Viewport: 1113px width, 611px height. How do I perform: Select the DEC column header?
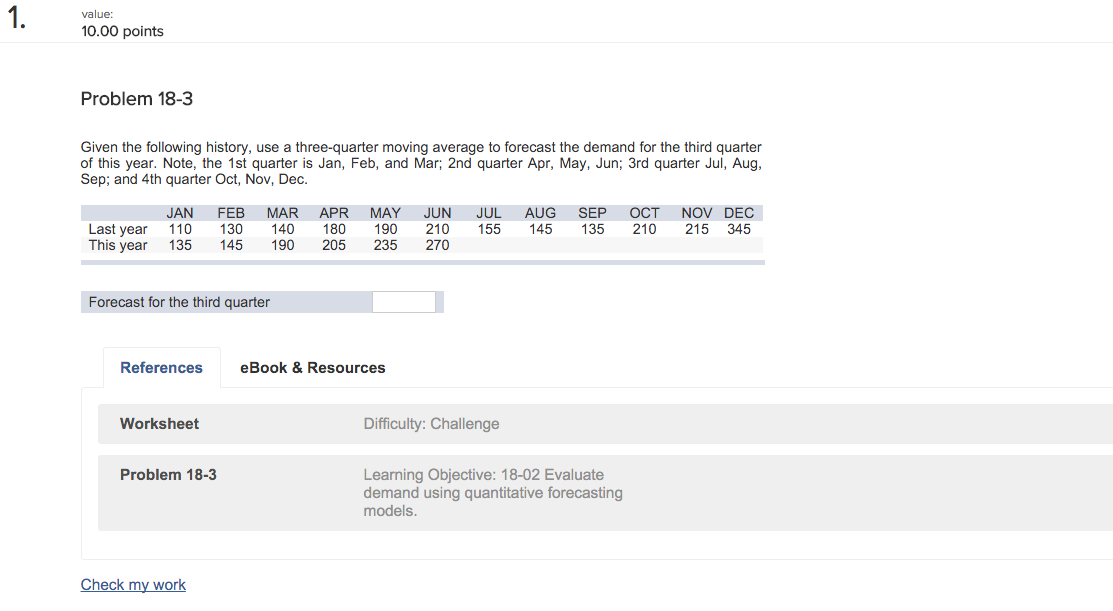pos(739,213)
